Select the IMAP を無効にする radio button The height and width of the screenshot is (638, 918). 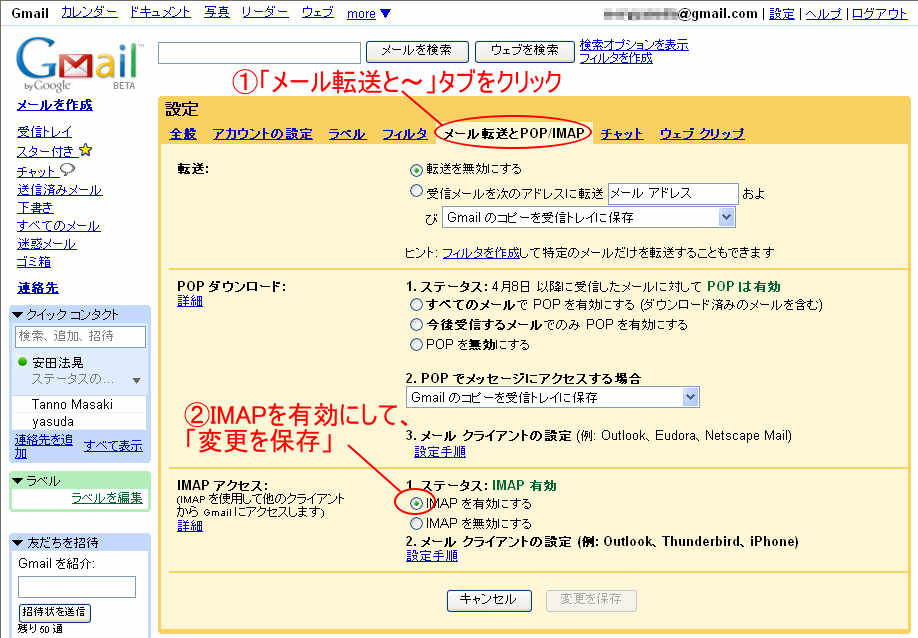click(x=416, y=523)
